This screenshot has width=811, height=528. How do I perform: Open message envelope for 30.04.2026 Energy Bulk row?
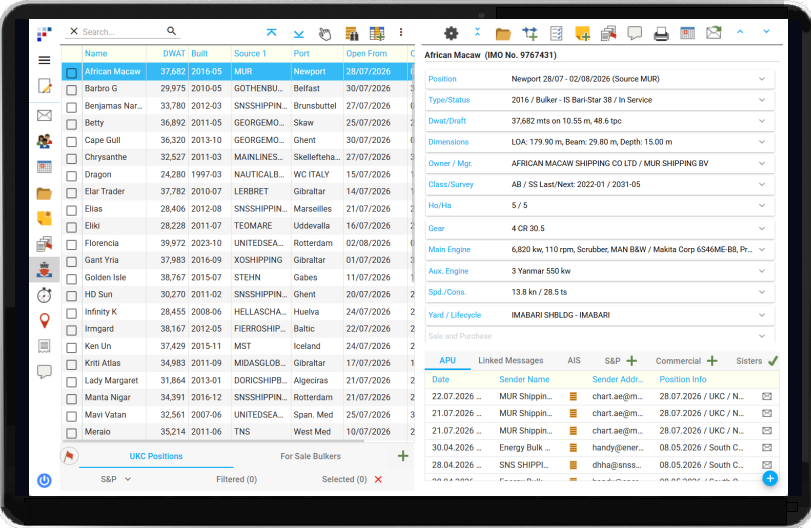pyautogui.click(x=767, y=447)
